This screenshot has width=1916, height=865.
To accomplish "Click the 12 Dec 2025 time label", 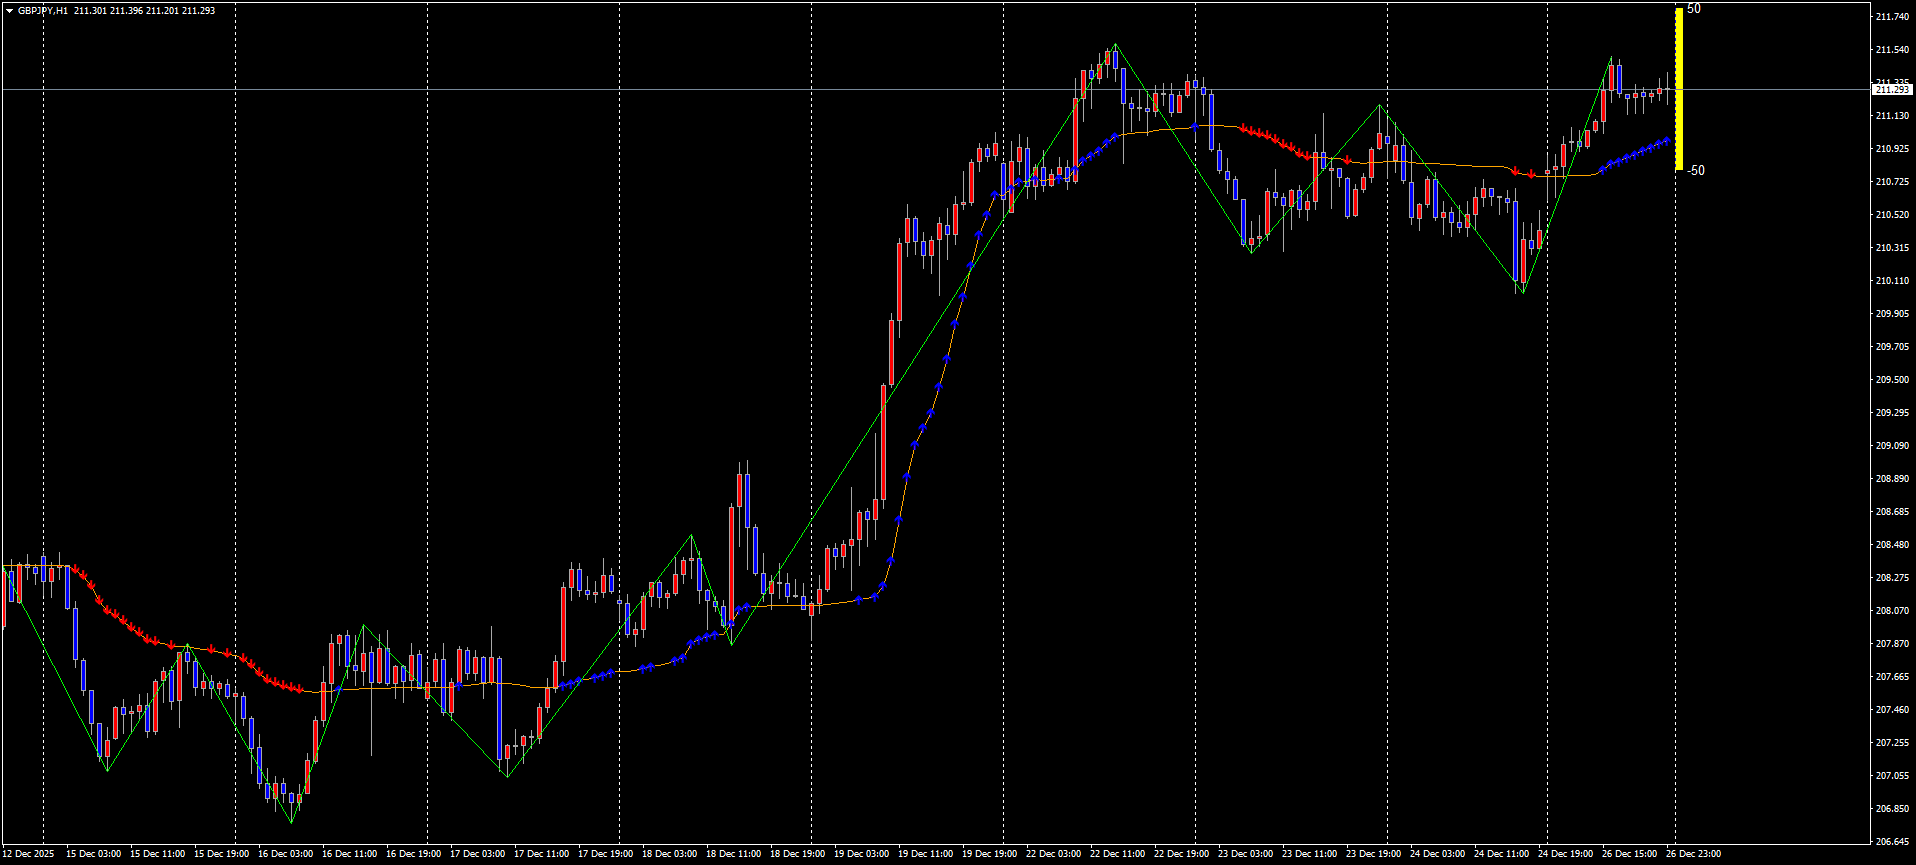I will click(29, 854).
